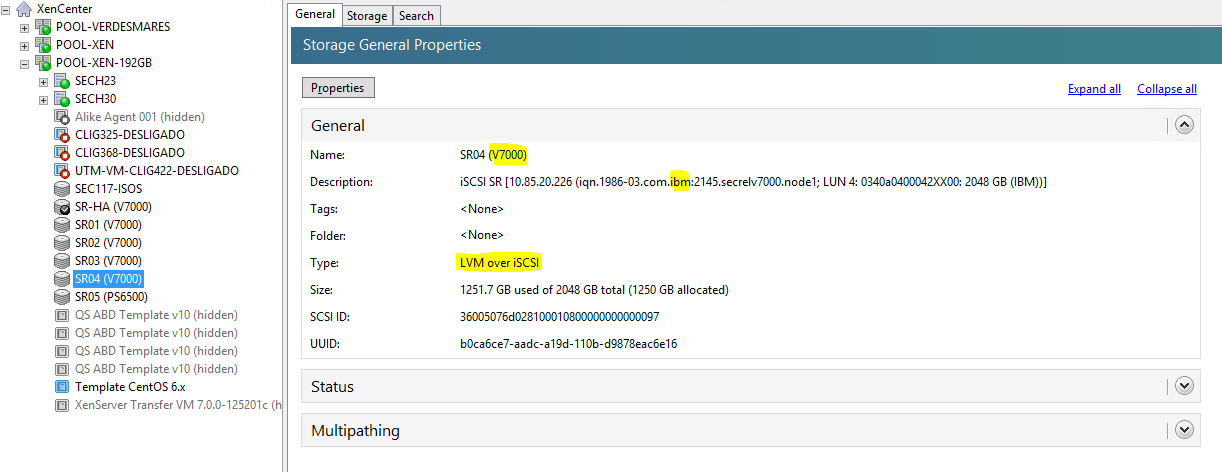Select SR05 (PS6500) in the tree
The height and width of the screenshot is (472, 1222).
[x=109, y=297]
